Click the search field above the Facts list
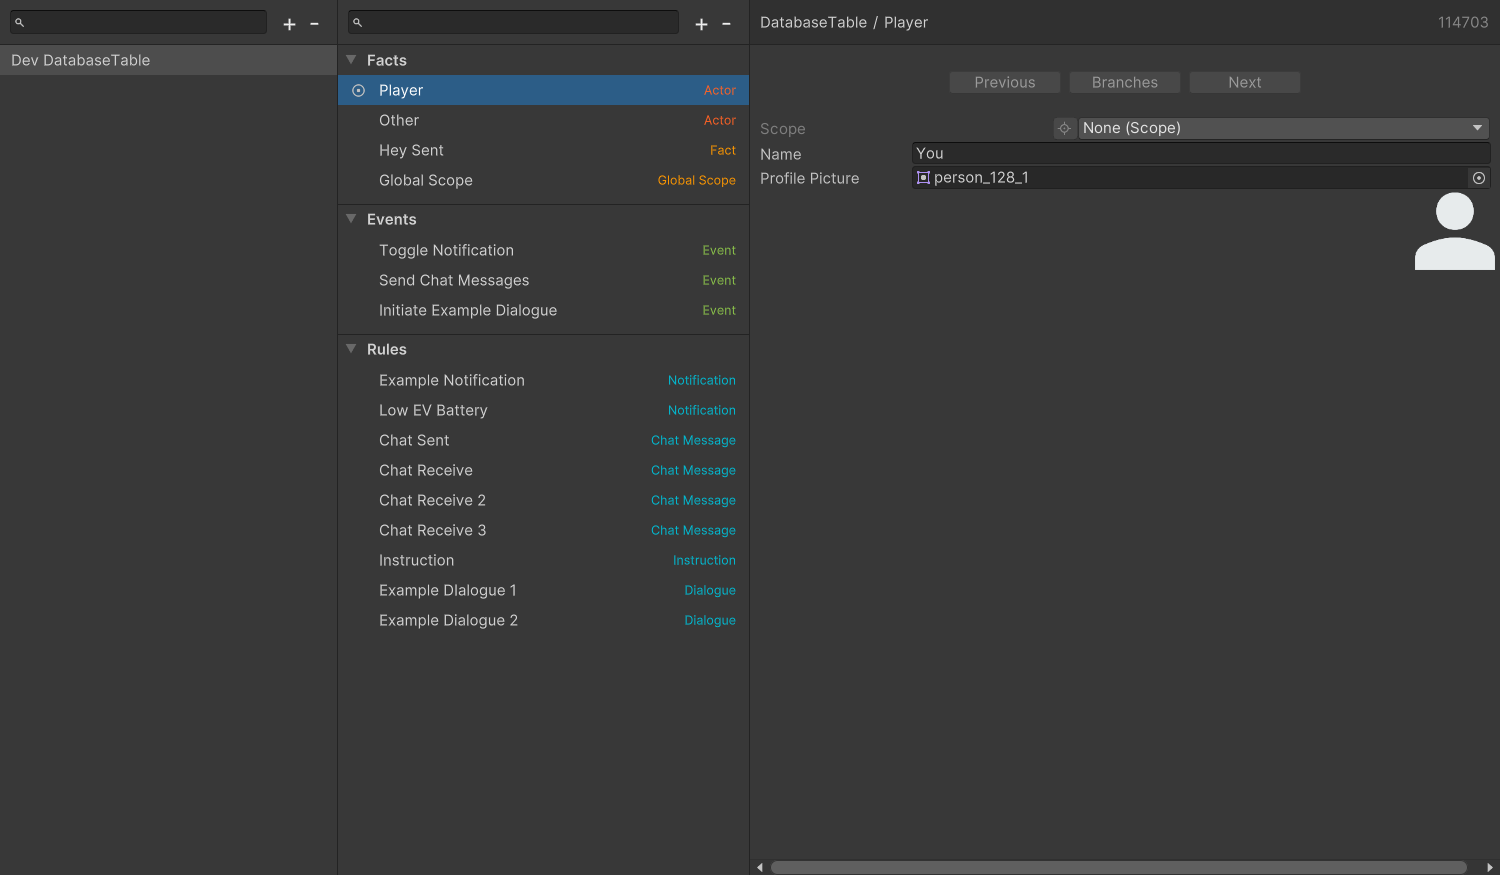The image size is (1500, 875). [513, 22]
